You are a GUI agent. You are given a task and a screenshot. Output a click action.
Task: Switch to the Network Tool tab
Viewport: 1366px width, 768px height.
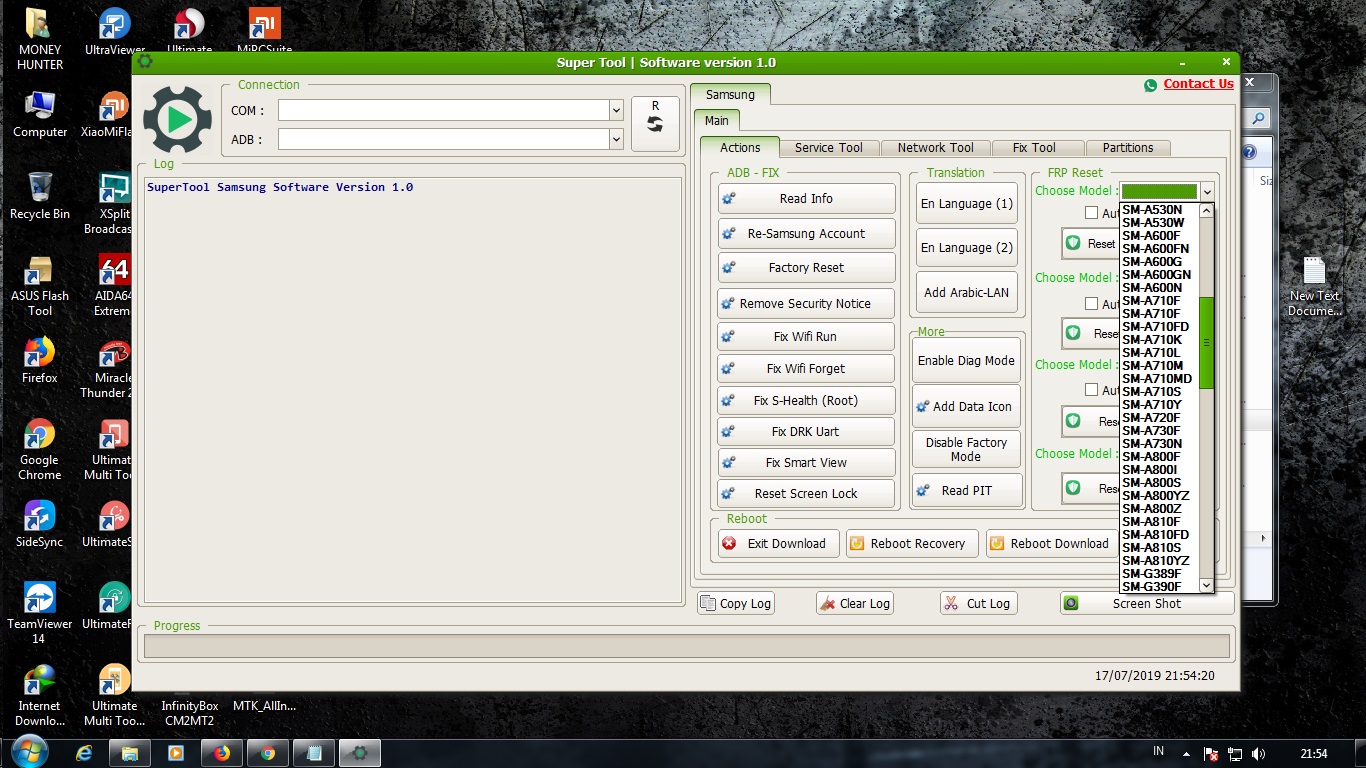pyautogui.click(x=935, y=148)
